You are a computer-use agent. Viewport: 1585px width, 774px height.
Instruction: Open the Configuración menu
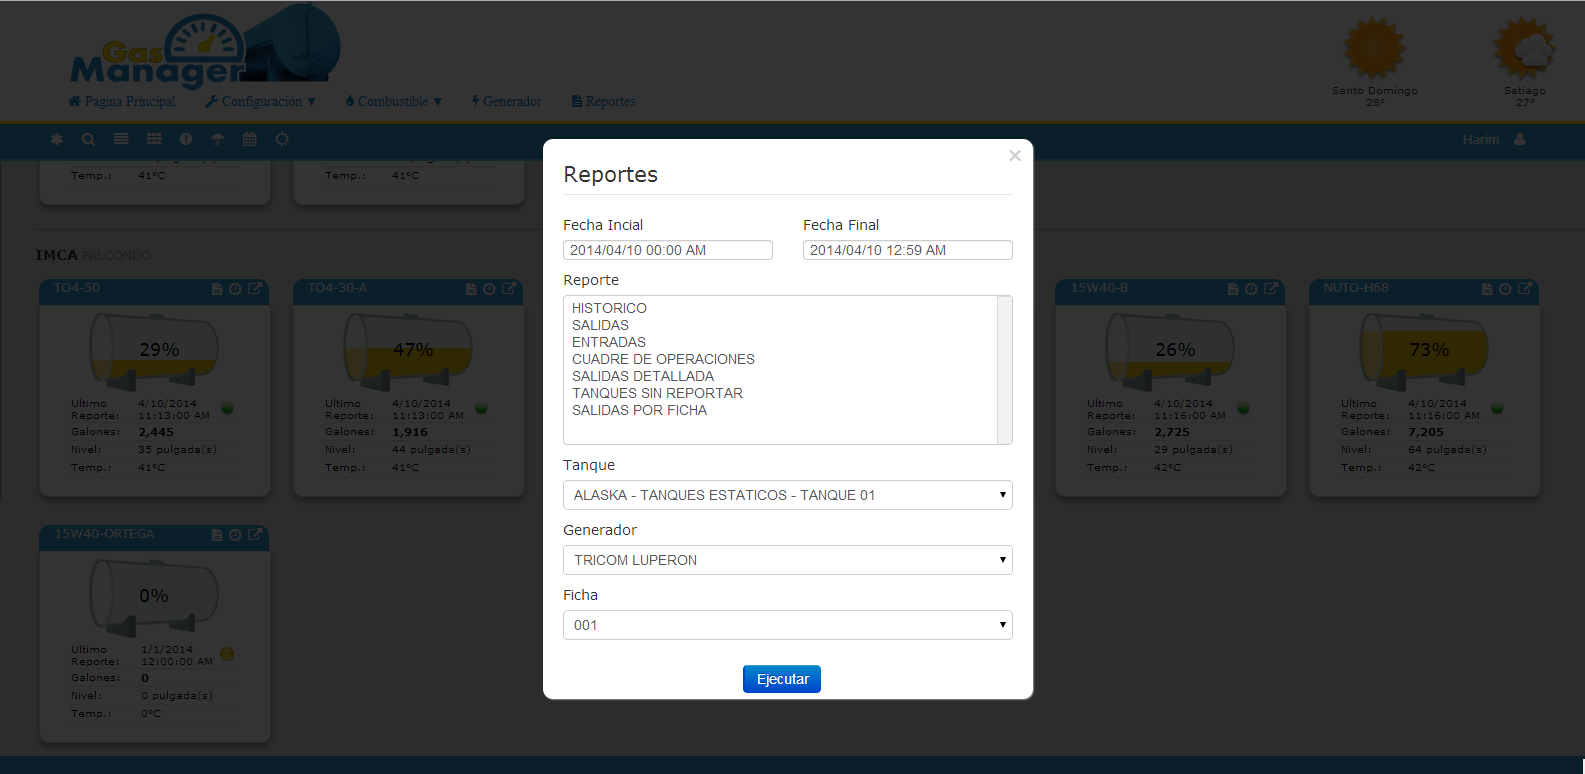261,102
